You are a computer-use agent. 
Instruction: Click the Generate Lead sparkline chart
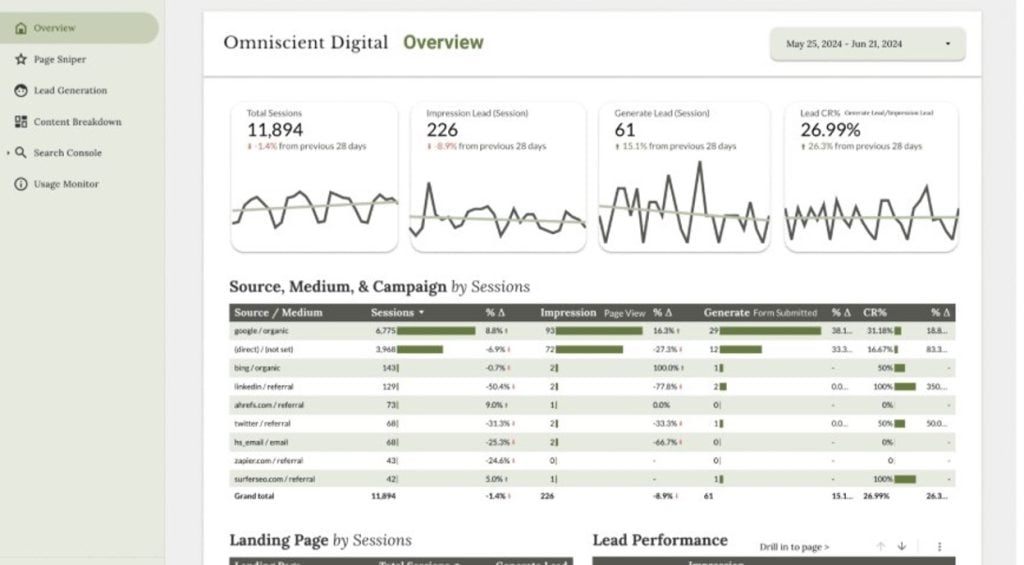(684, 203)
